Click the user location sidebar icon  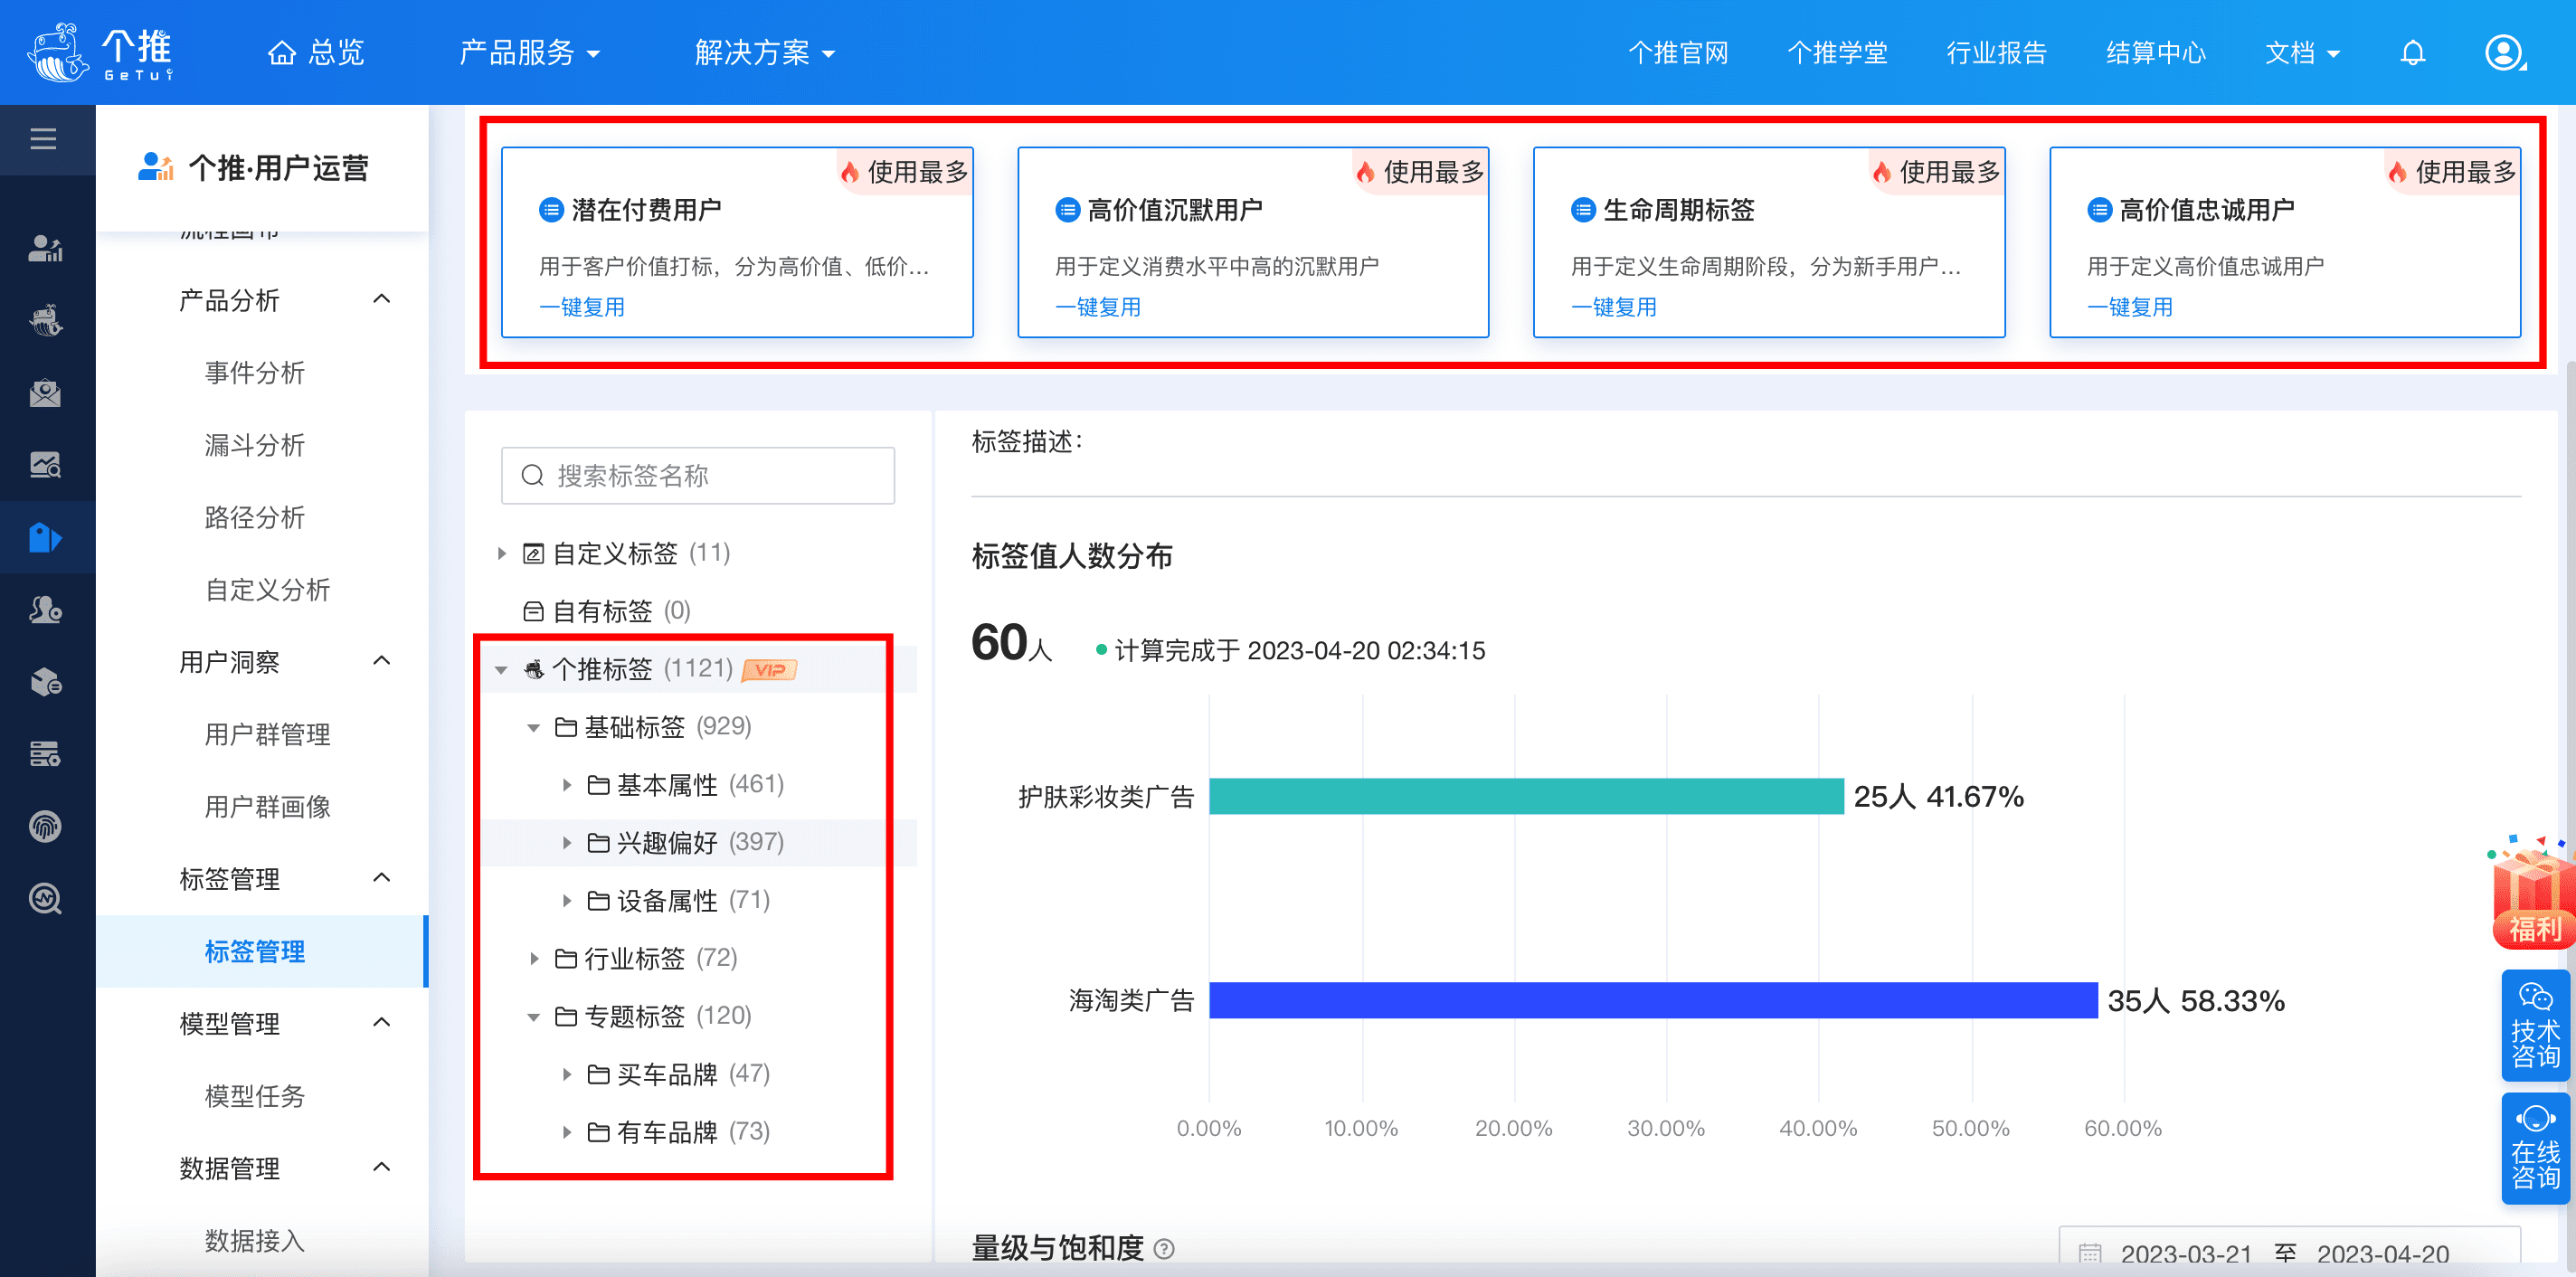click(x=45, y=610)
